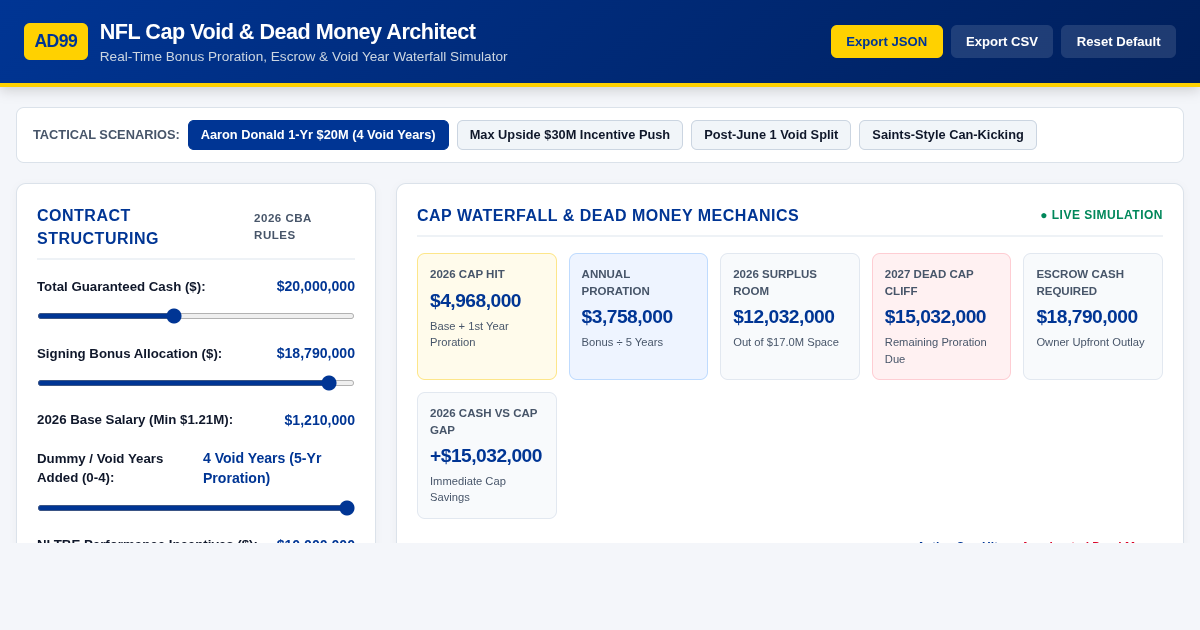Viewport: 1200px width, 630px height.
Task: Click 'Cap Waterfall & Dead Money Mechanics' heading
Action: (608, 215)
